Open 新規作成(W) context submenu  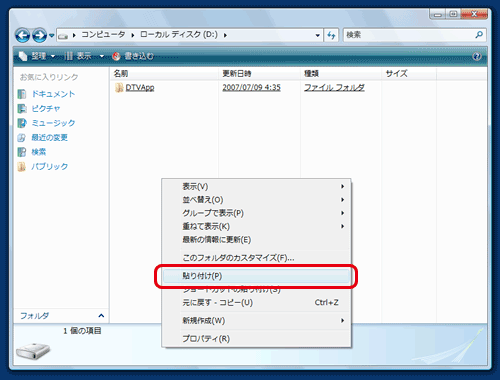point(256,321)
